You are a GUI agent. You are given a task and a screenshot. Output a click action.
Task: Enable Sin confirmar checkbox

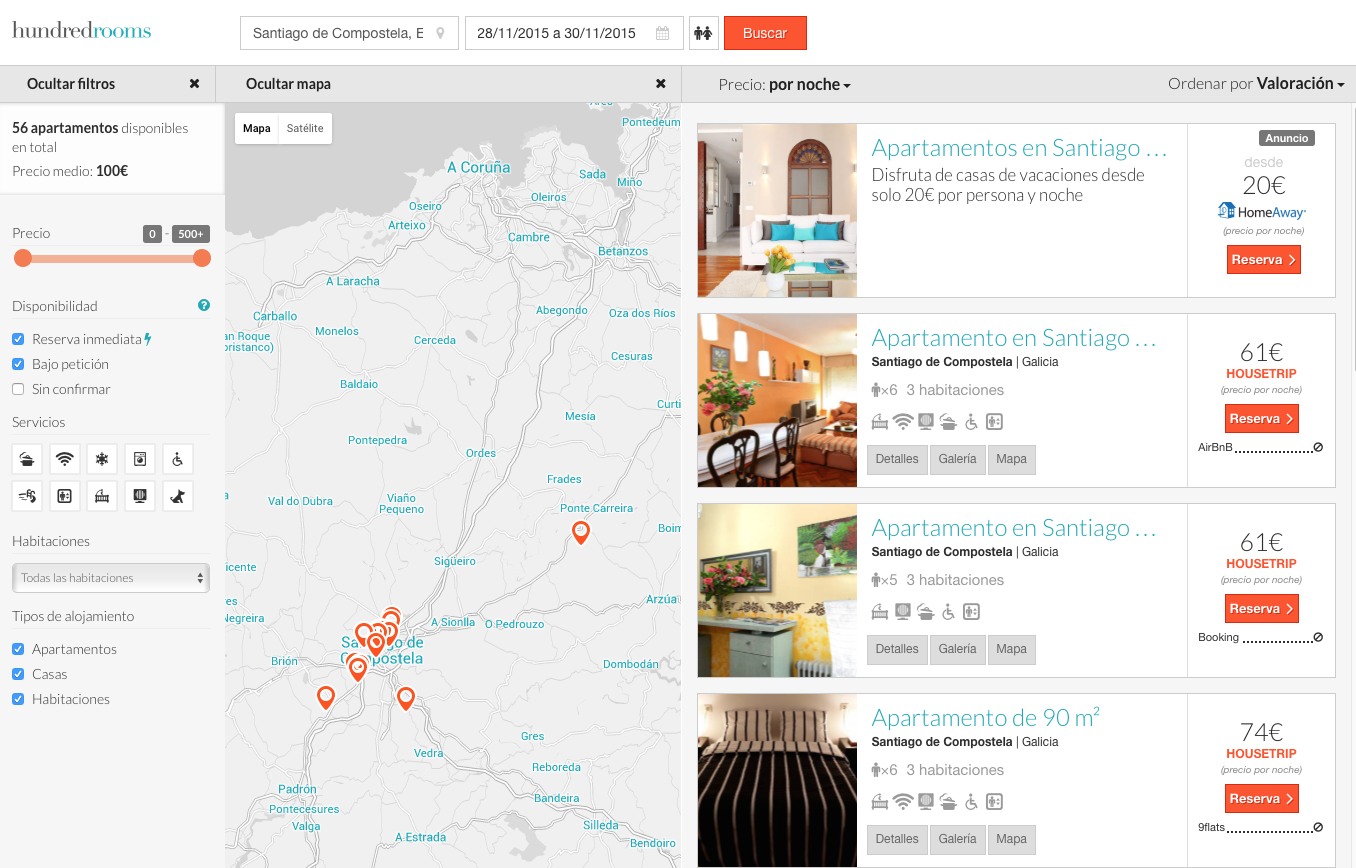point(18,389)
